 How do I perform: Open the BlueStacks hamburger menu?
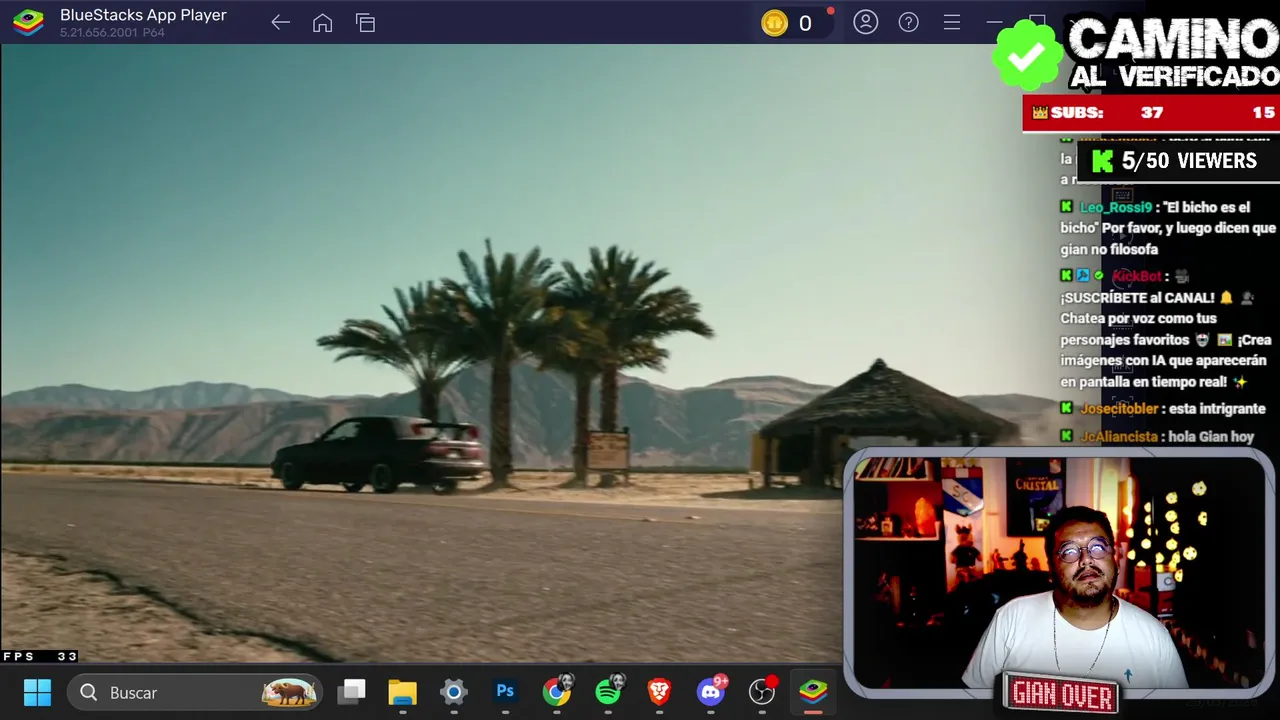[x=952, y=22]
